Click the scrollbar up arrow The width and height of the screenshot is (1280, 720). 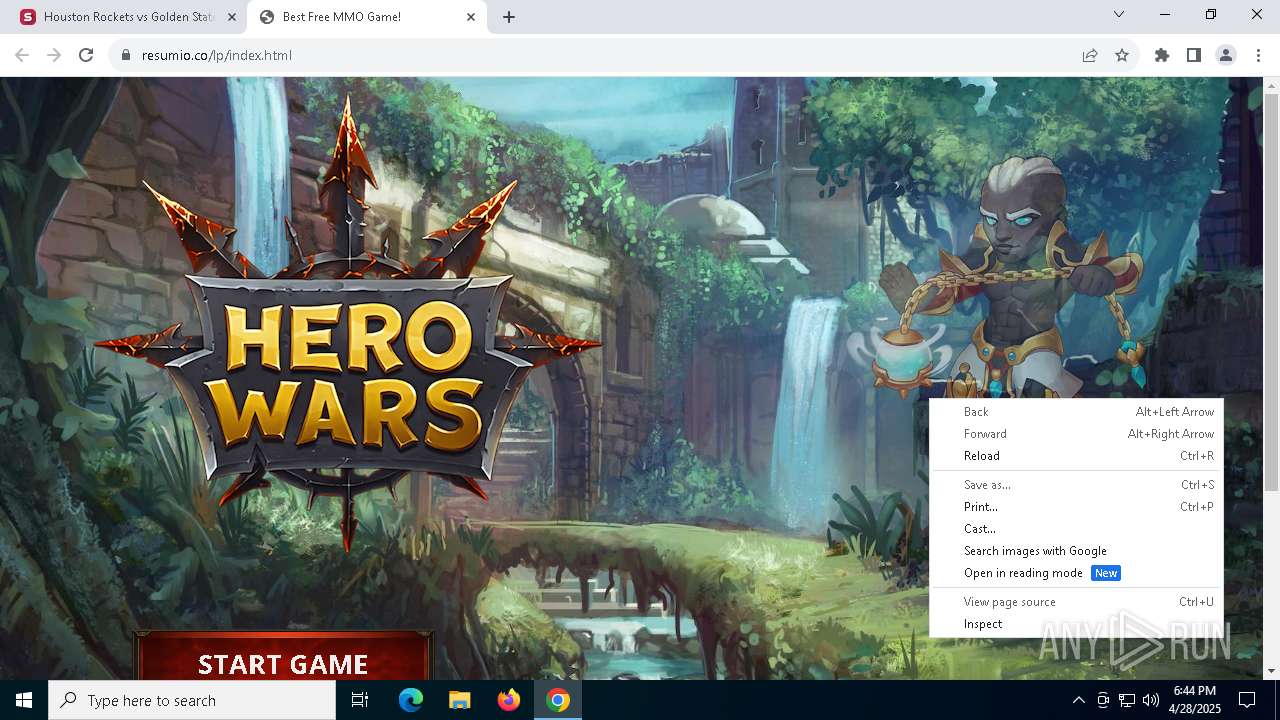tap(1271, 86)
